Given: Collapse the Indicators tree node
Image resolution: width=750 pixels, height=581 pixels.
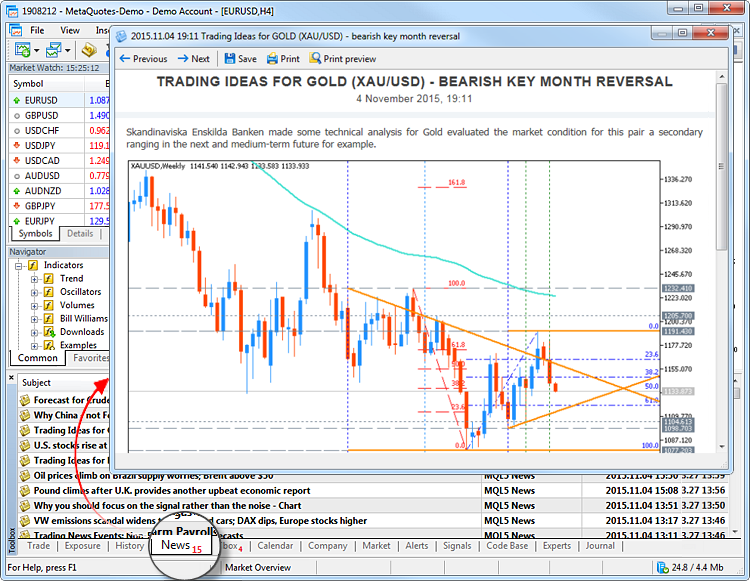Looking at the screenshot, I should pos(18,265).
